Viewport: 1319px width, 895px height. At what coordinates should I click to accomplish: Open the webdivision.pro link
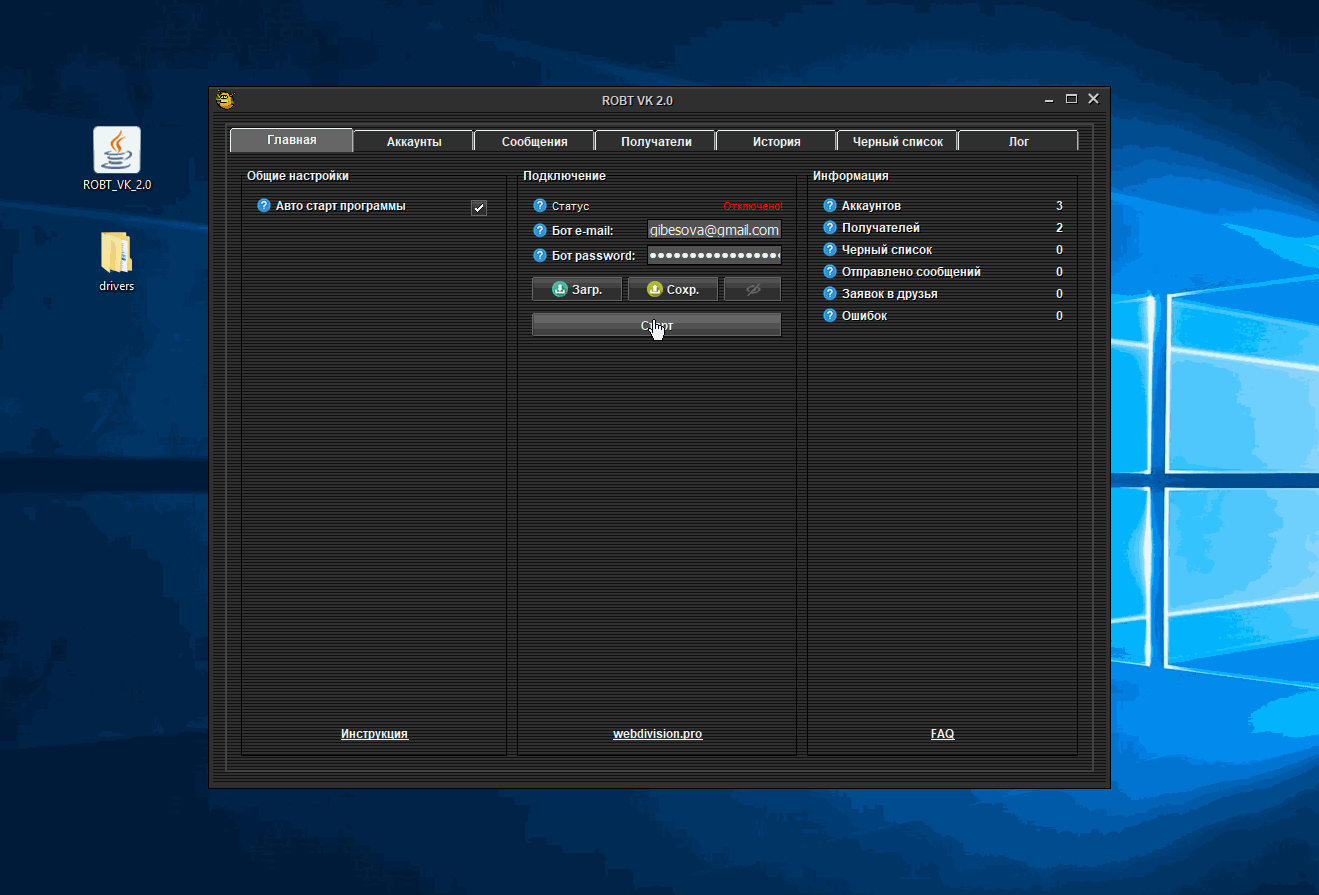657,734
